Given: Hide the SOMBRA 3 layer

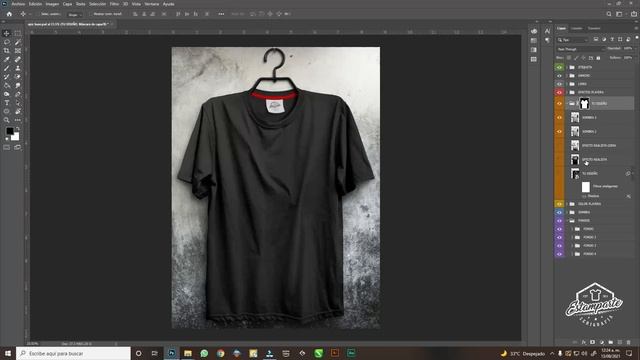Looking at the screenshot, I should click(x=559, y=118).
